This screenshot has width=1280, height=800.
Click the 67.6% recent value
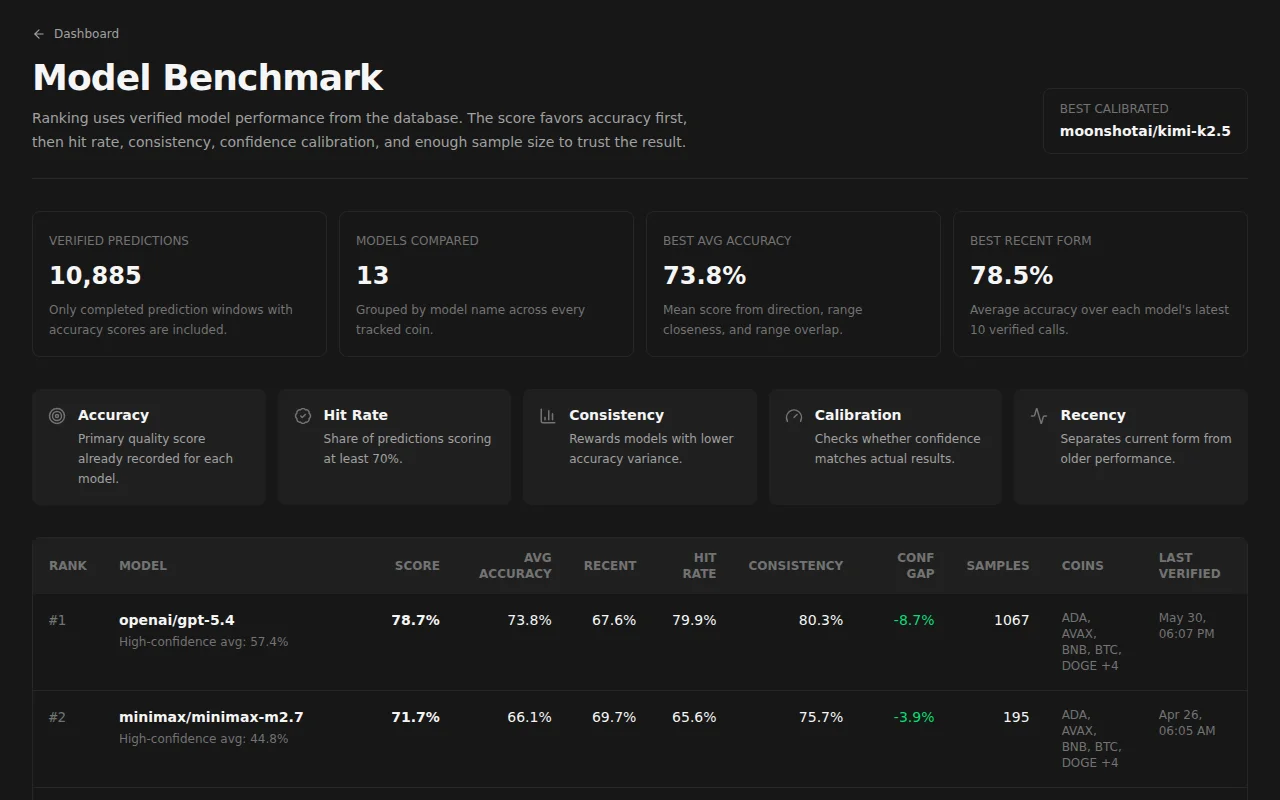(614, 620)
